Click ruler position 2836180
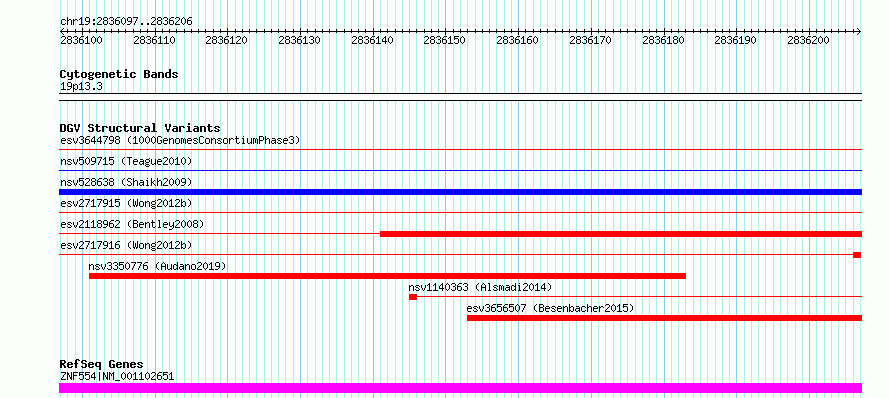 664,40
